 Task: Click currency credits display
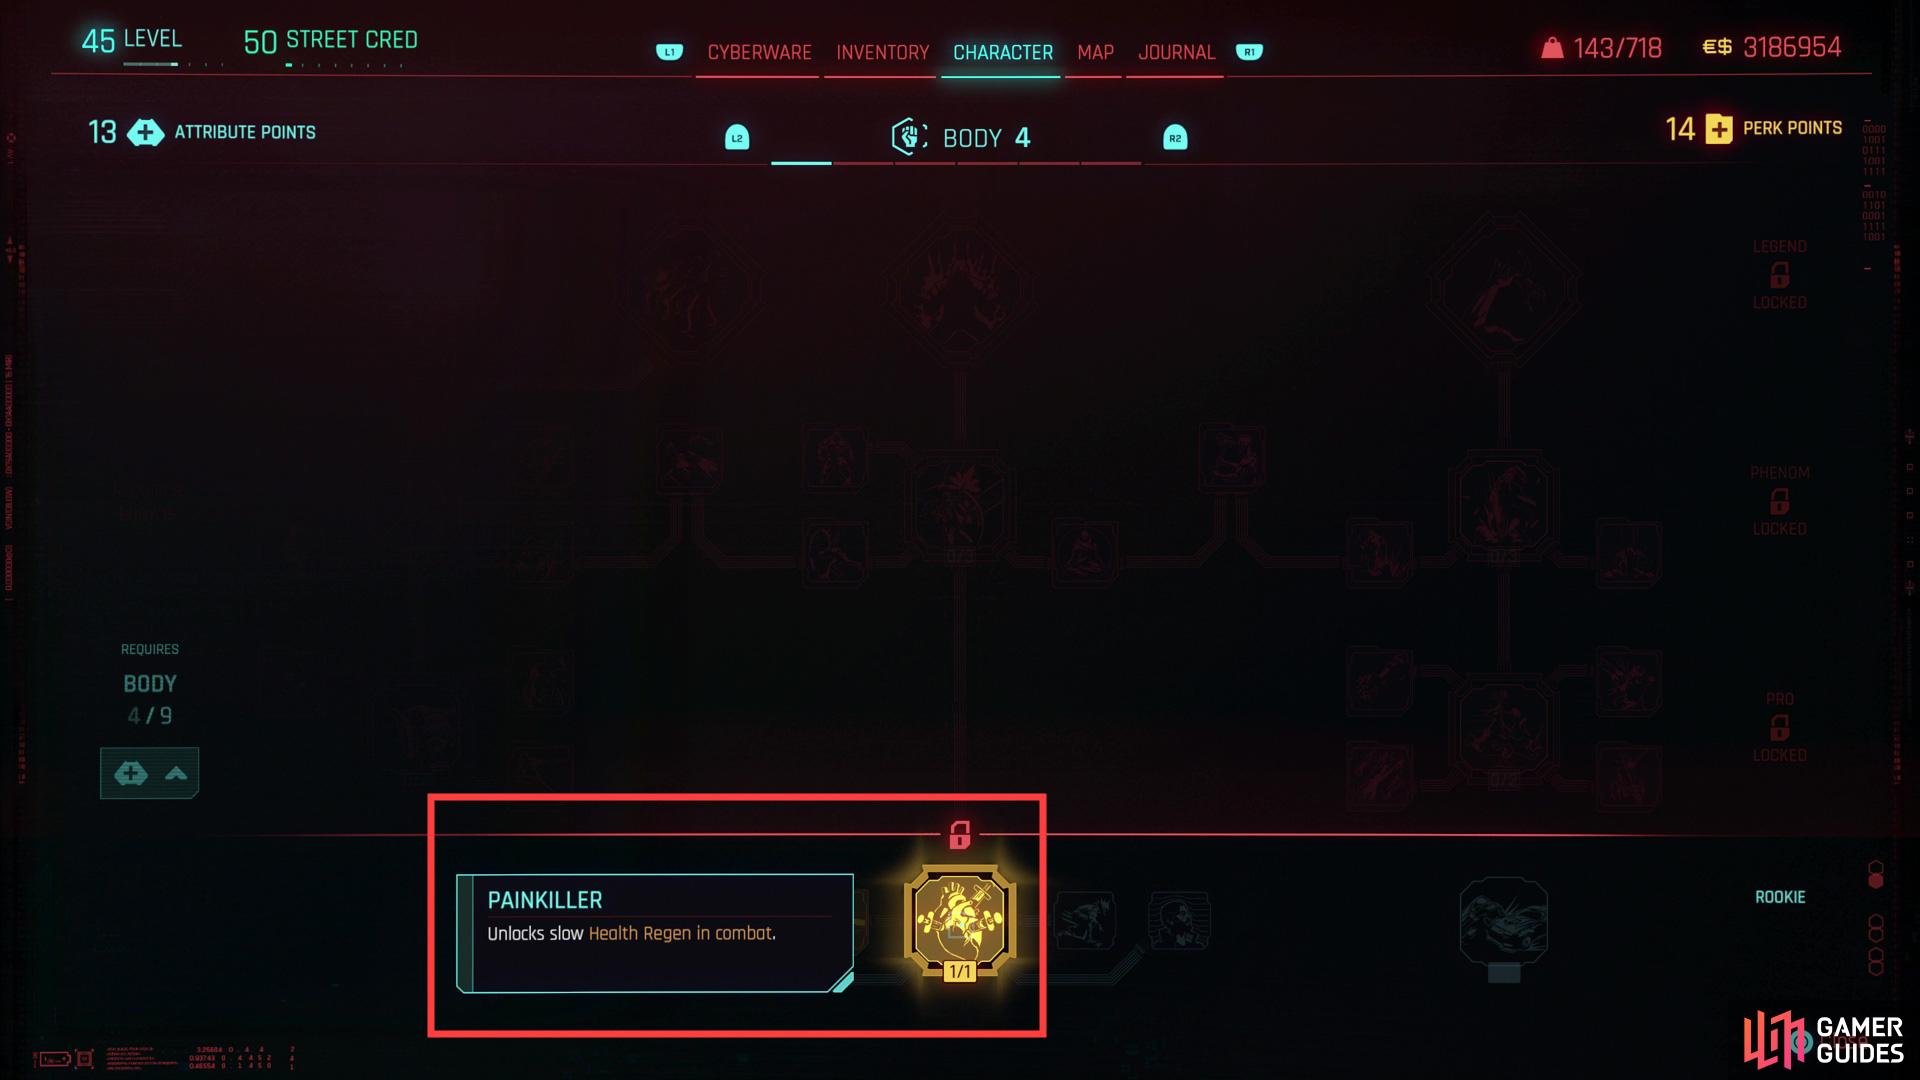(x=1780, y=47)
